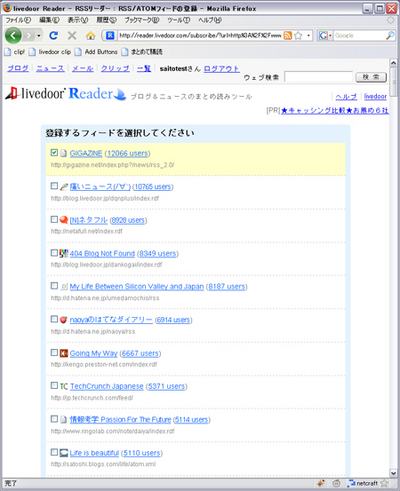The height and width of the screenshot is (491, 400).
Task: Open the ツール menu
Action: (x=178, y=20)
